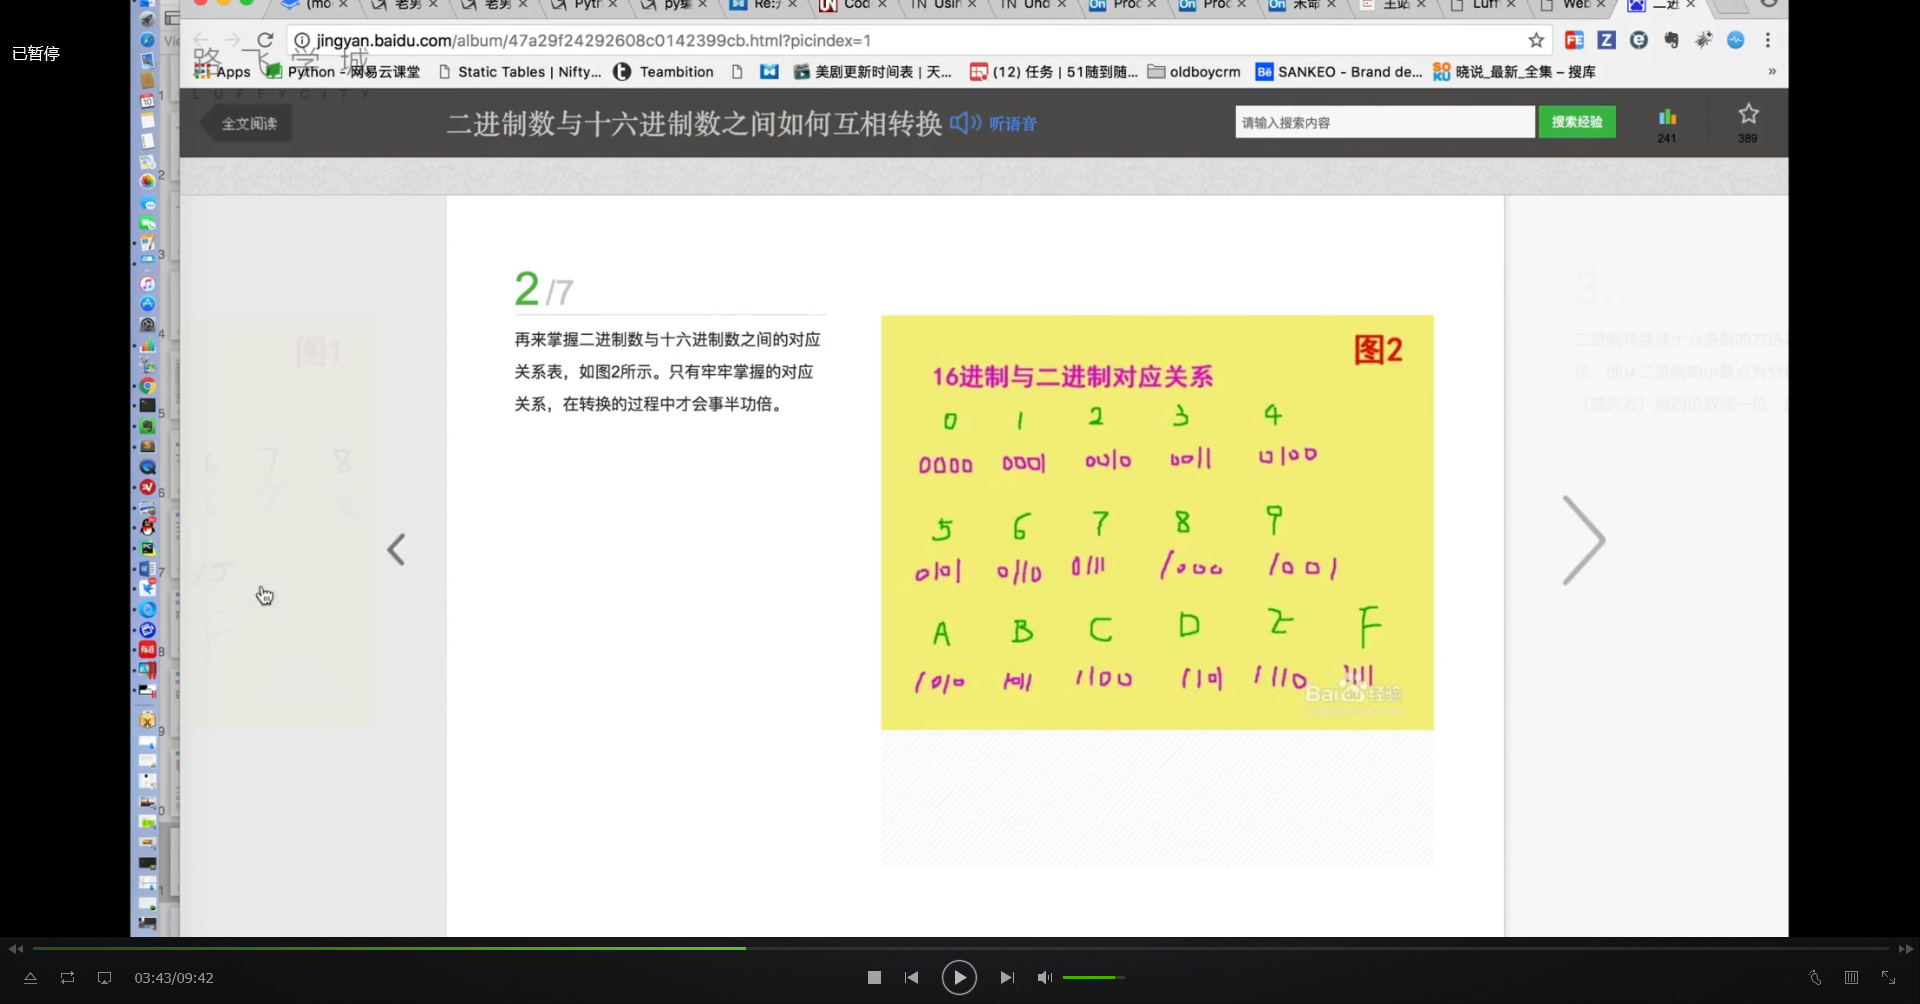Image resolution: width=1920 pixels, height=1004 pixels.
Task: Open the oldboycrm bookmark folder
Action: [1194, 72]
